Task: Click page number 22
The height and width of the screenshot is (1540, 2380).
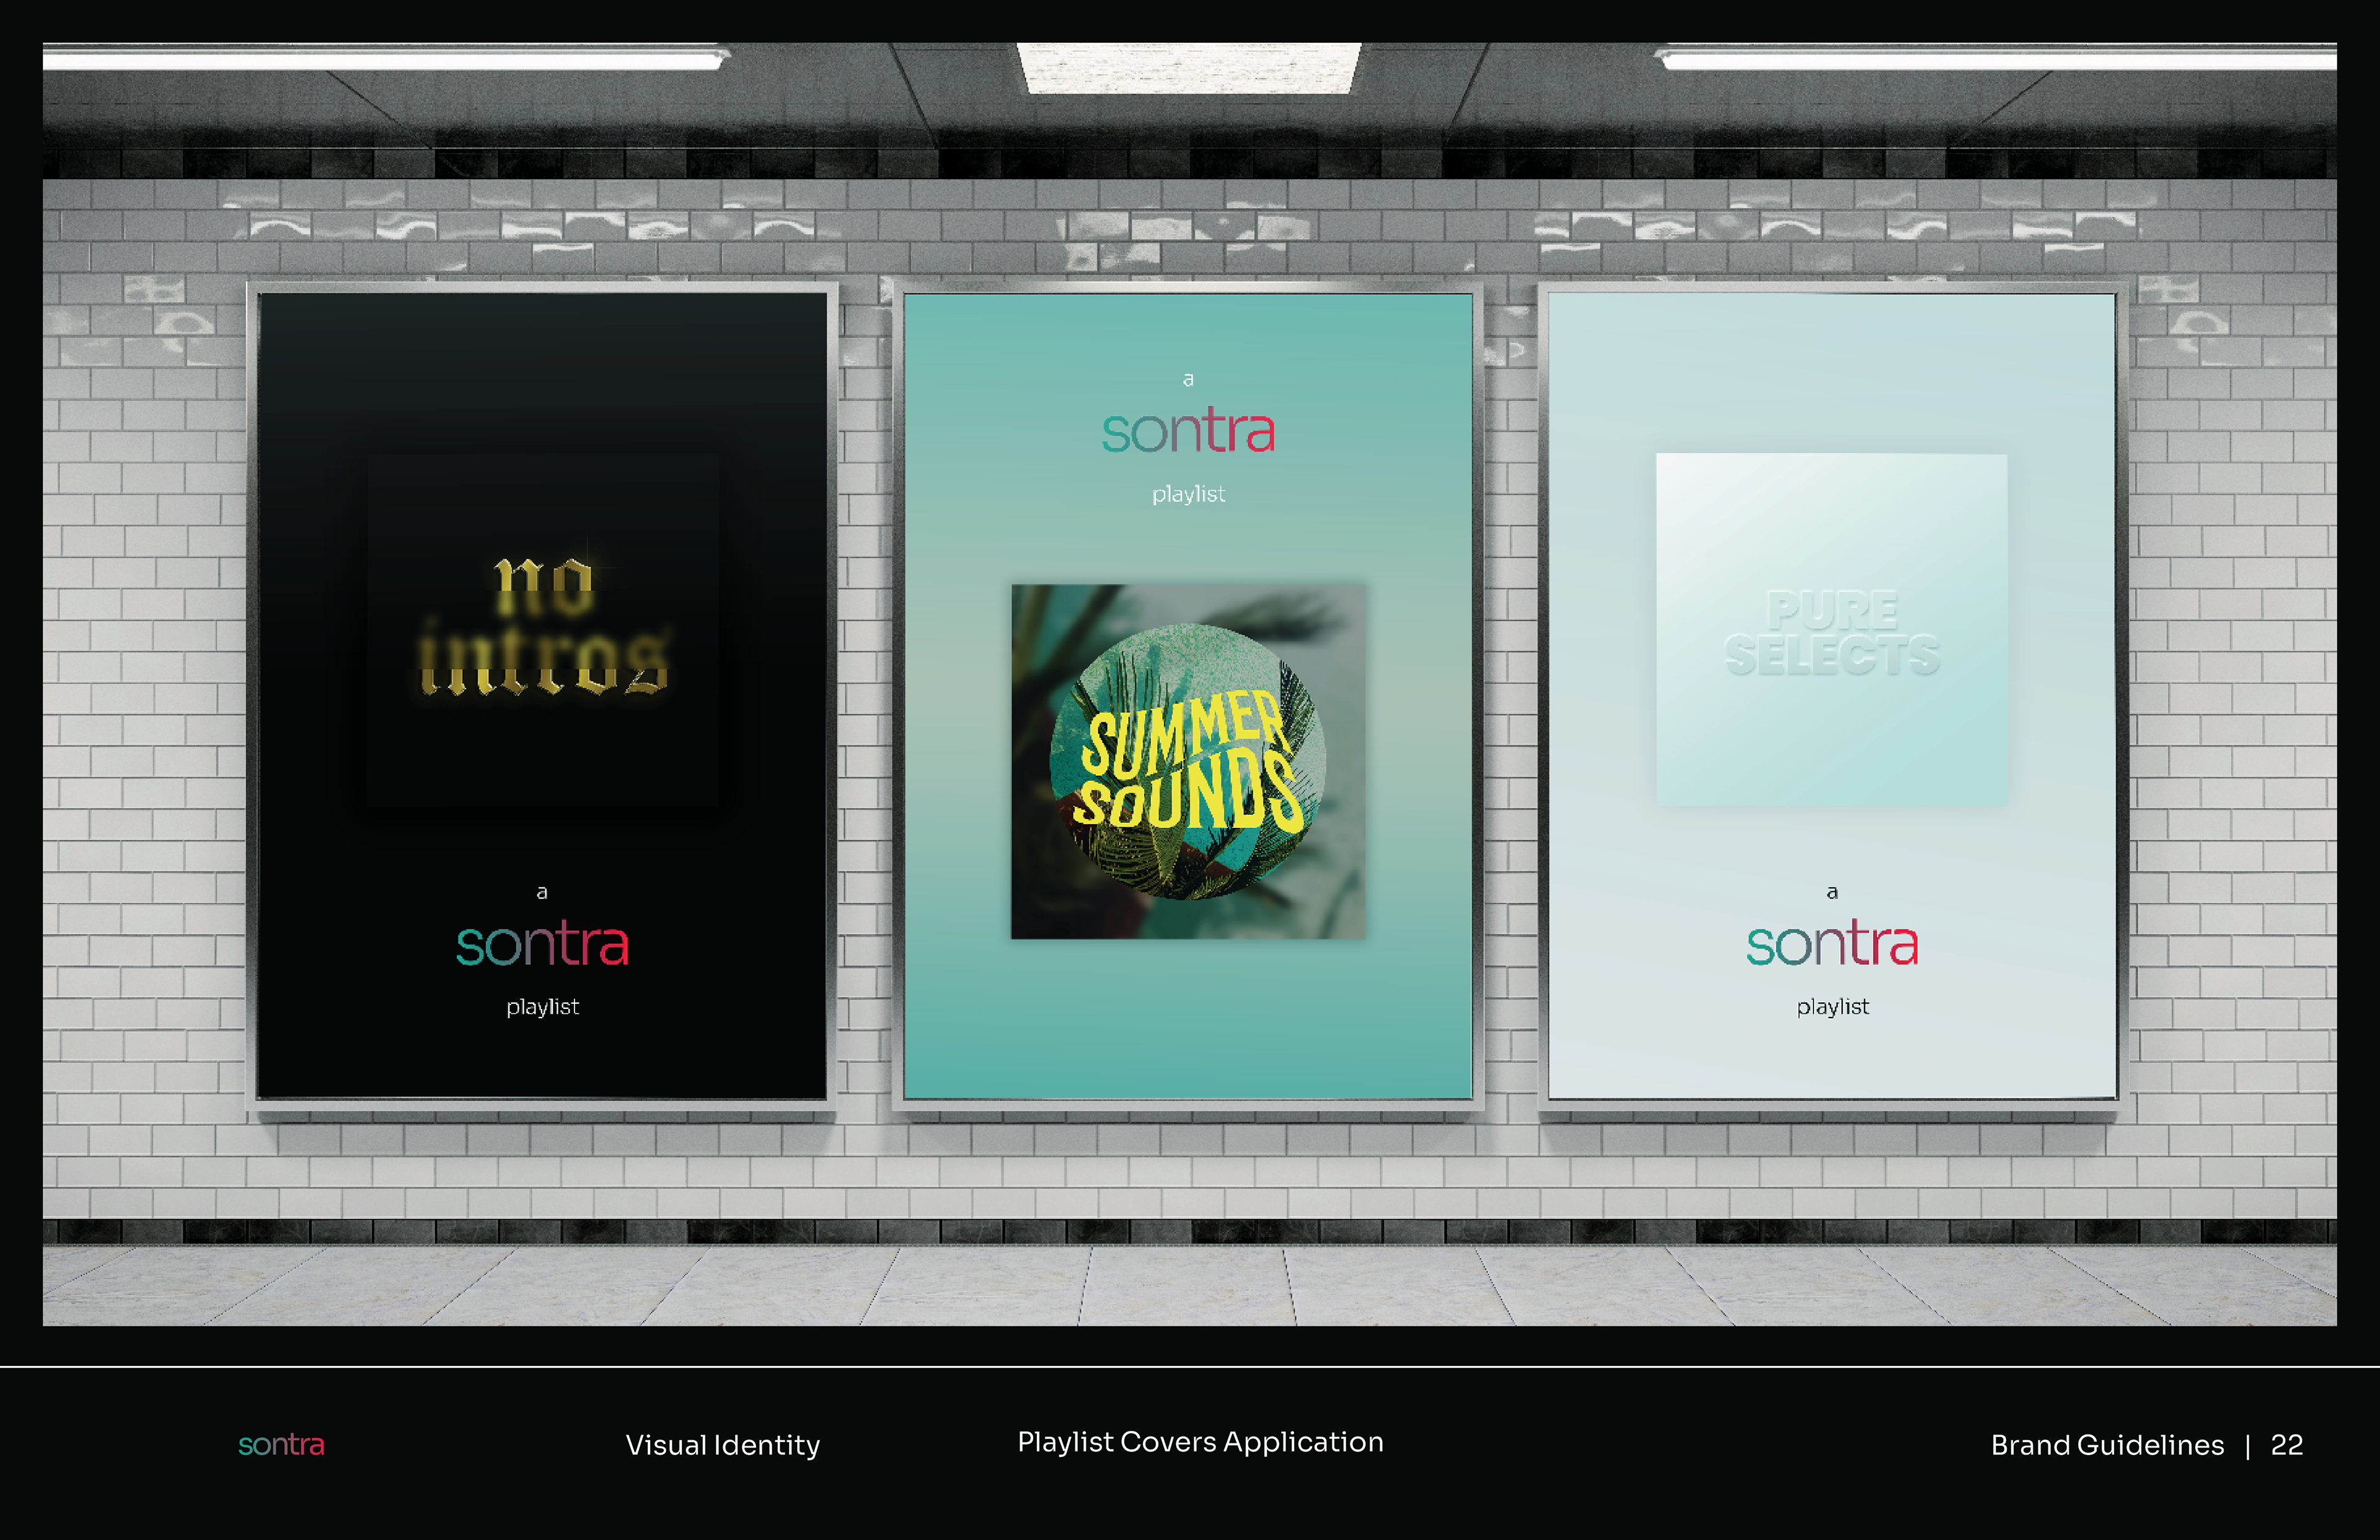Action: pyautogui.click(x=2286, y=1445)
